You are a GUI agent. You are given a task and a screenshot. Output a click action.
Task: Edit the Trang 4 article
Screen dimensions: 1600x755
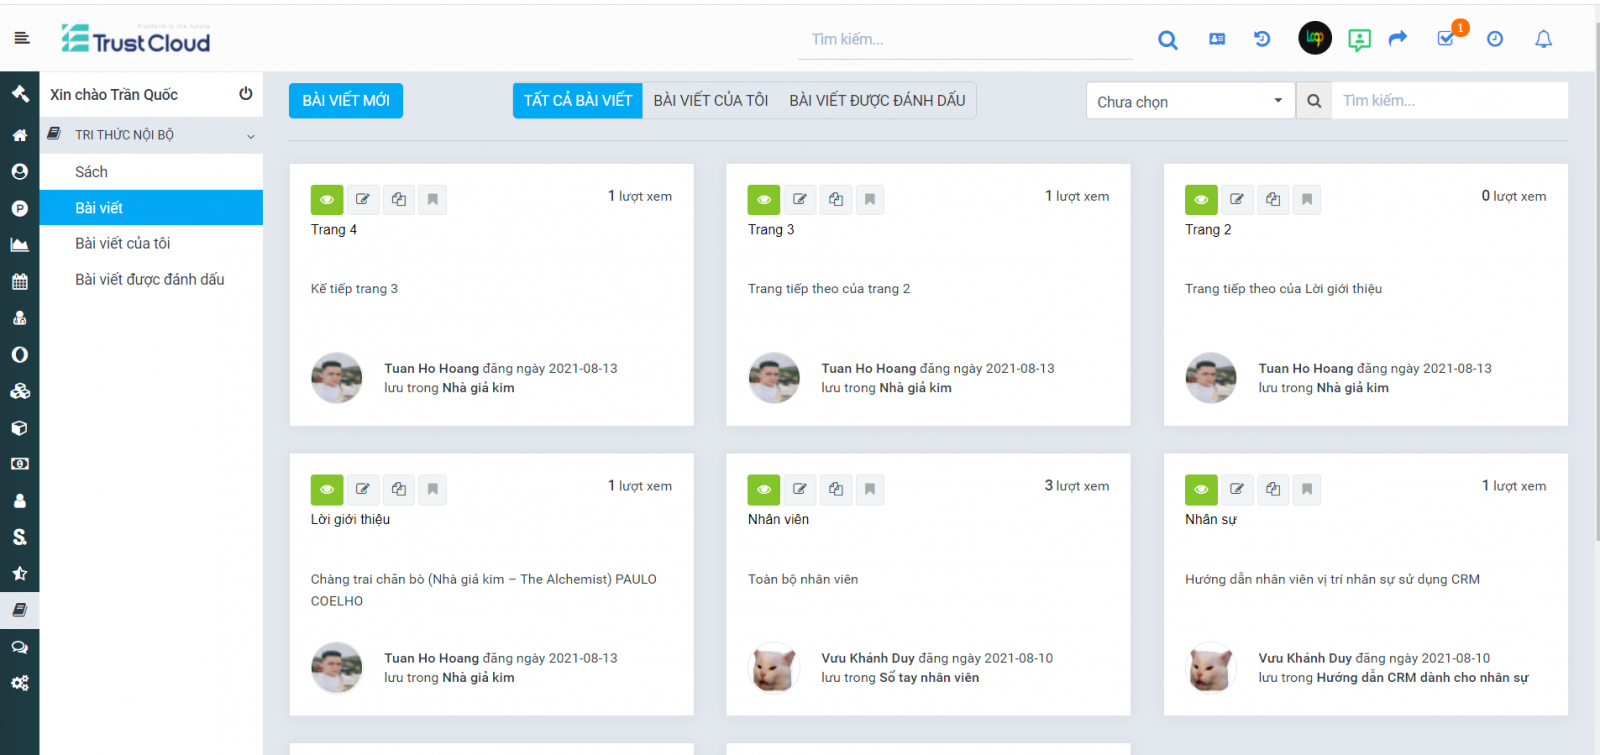363,200
